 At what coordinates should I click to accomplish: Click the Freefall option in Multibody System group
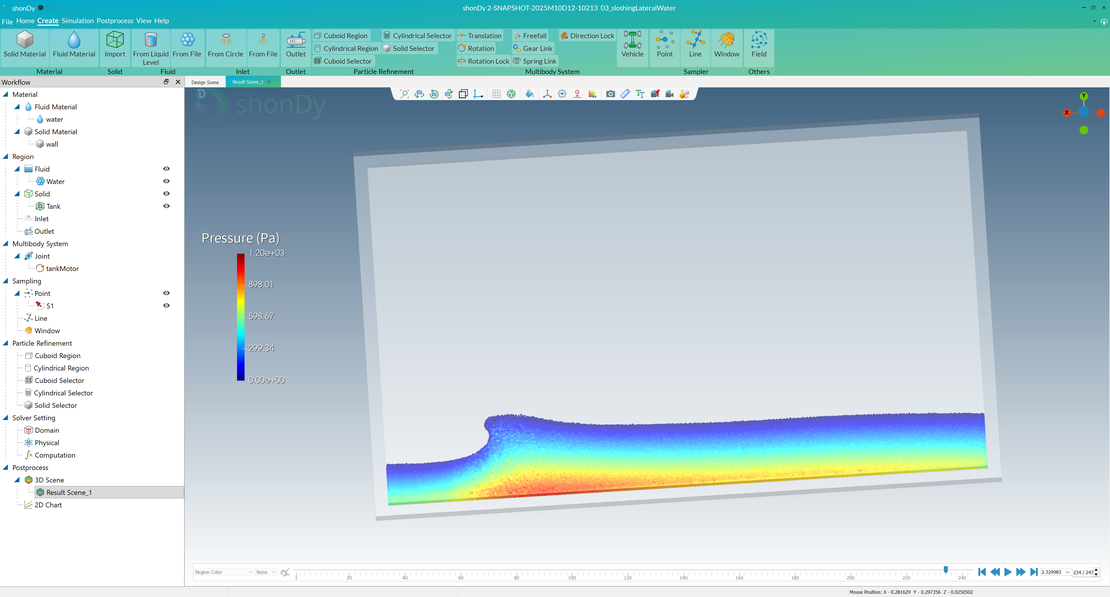[x=530, y=35]
